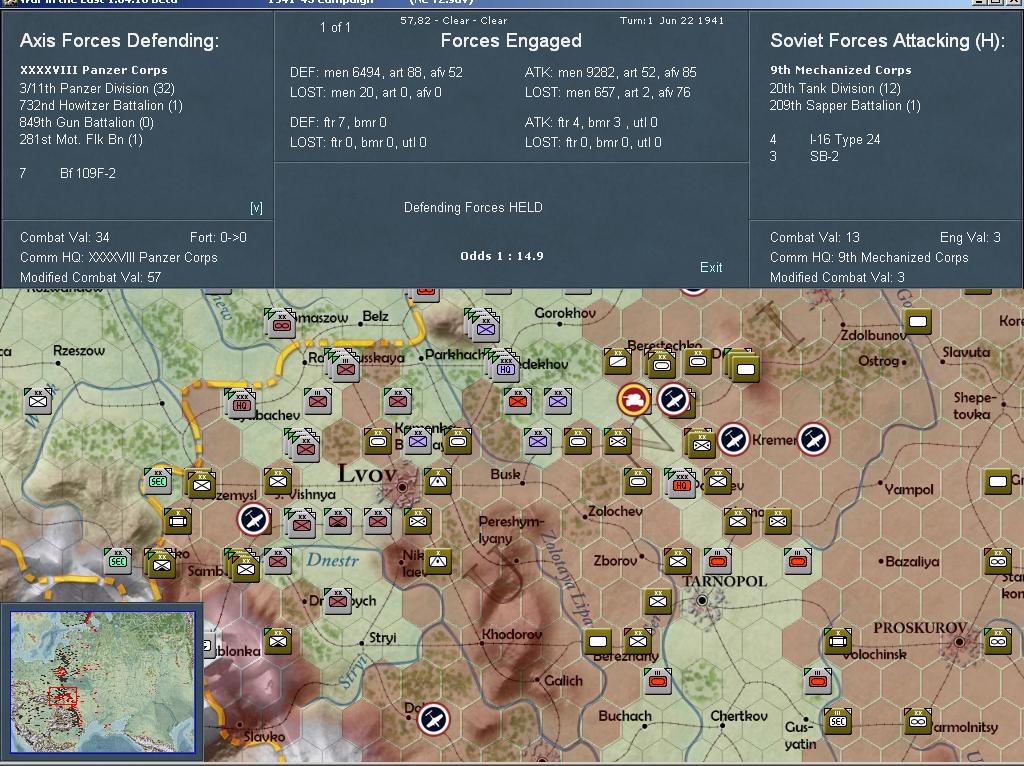Select the Soviet cavalry counter left of Berestechko stack
This screenshot has height=766, width=1024.
tap(618, 360)
